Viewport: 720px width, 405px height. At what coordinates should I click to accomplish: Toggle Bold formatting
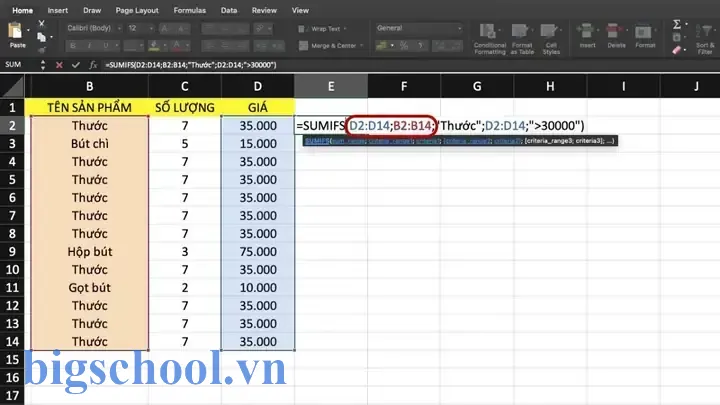click(73, 45)
